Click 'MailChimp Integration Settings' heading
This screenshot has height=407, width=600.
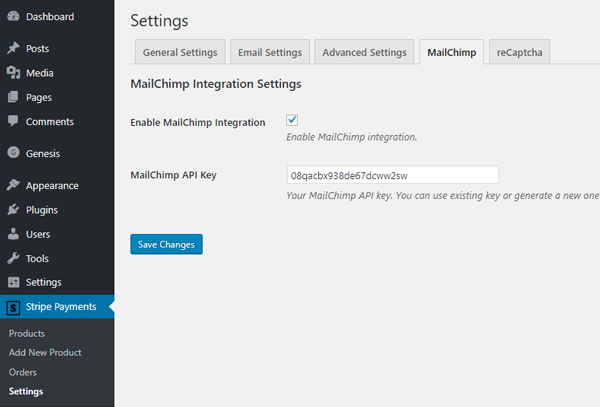point(216,84)
